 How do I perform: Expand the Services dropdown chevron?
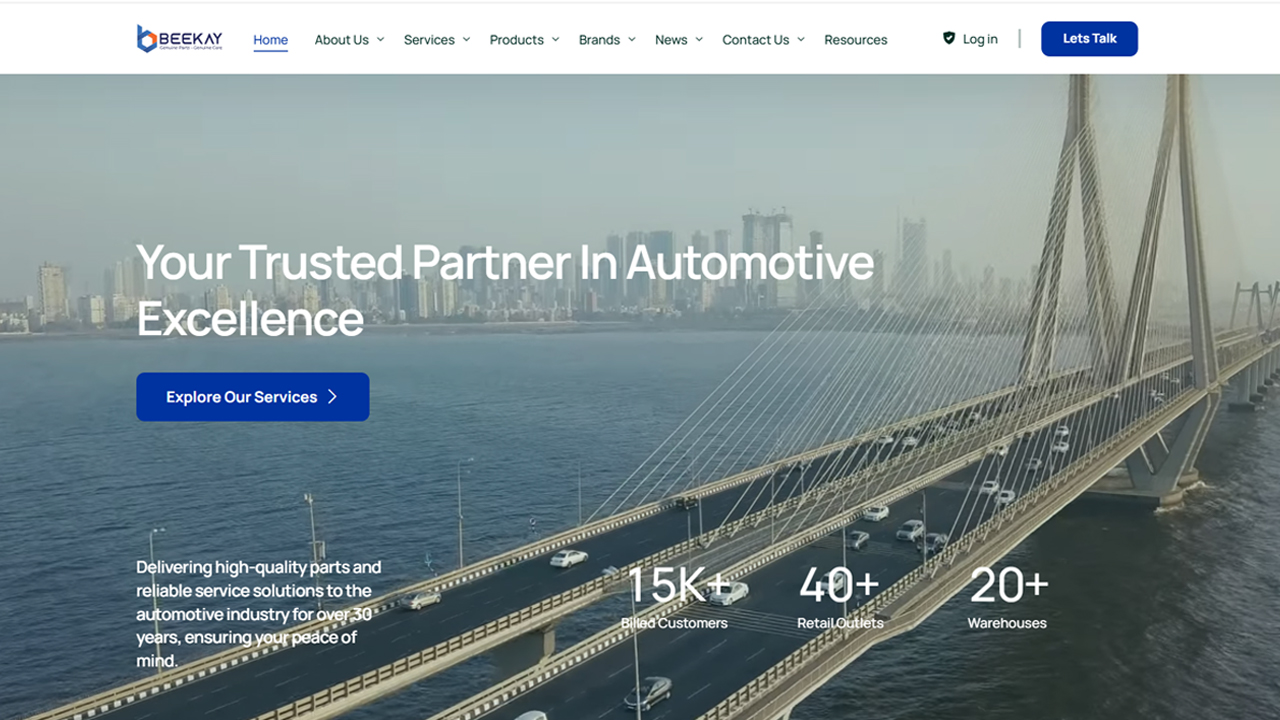pos(466,40)
